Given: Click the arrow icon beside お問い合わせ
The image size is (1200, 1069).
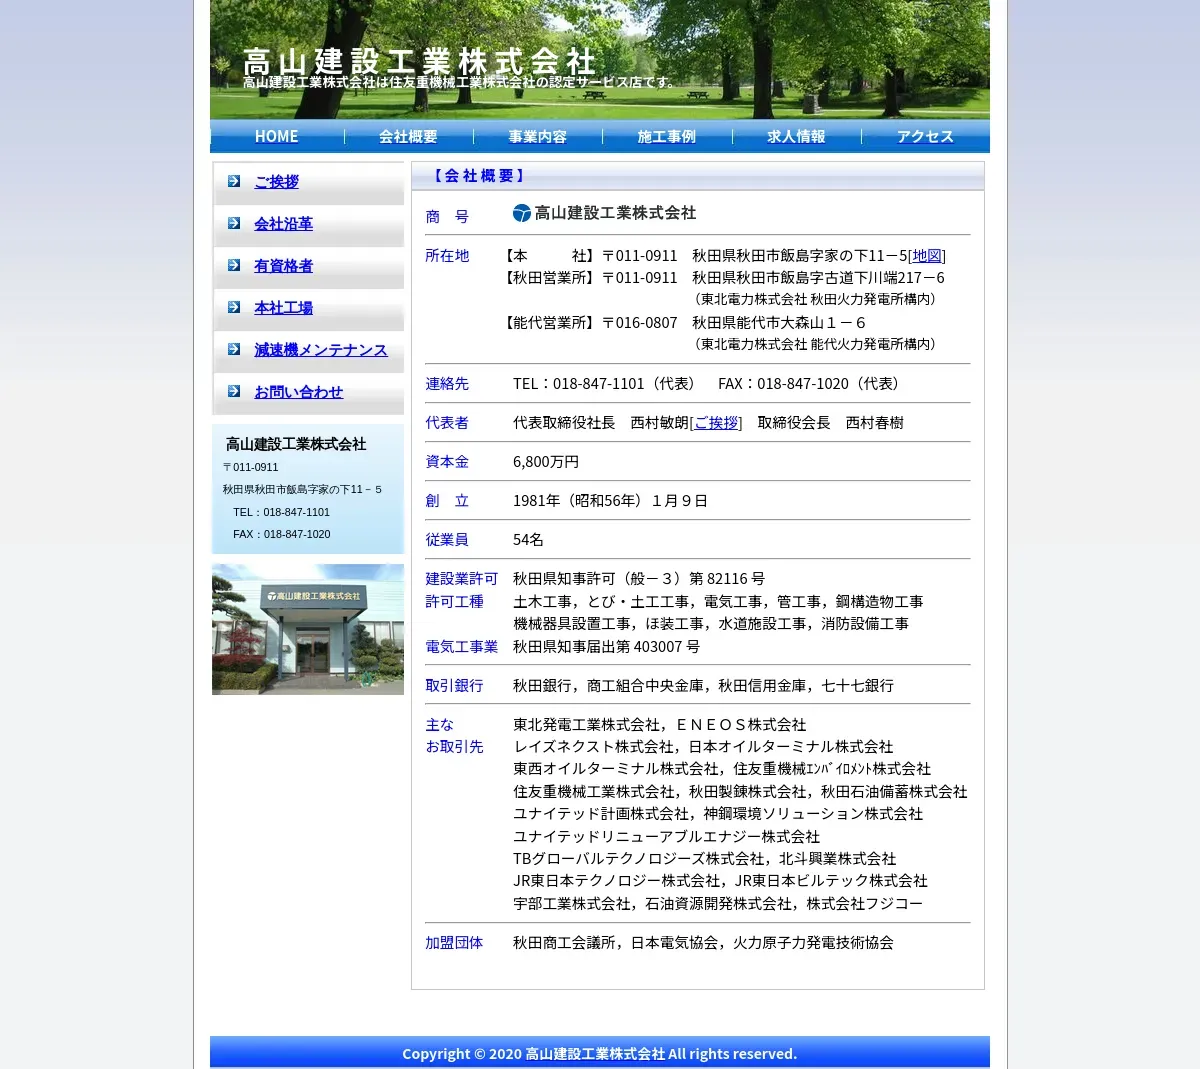Looking at the screenshot, I should pyautogui.click(x=234, y=391).
